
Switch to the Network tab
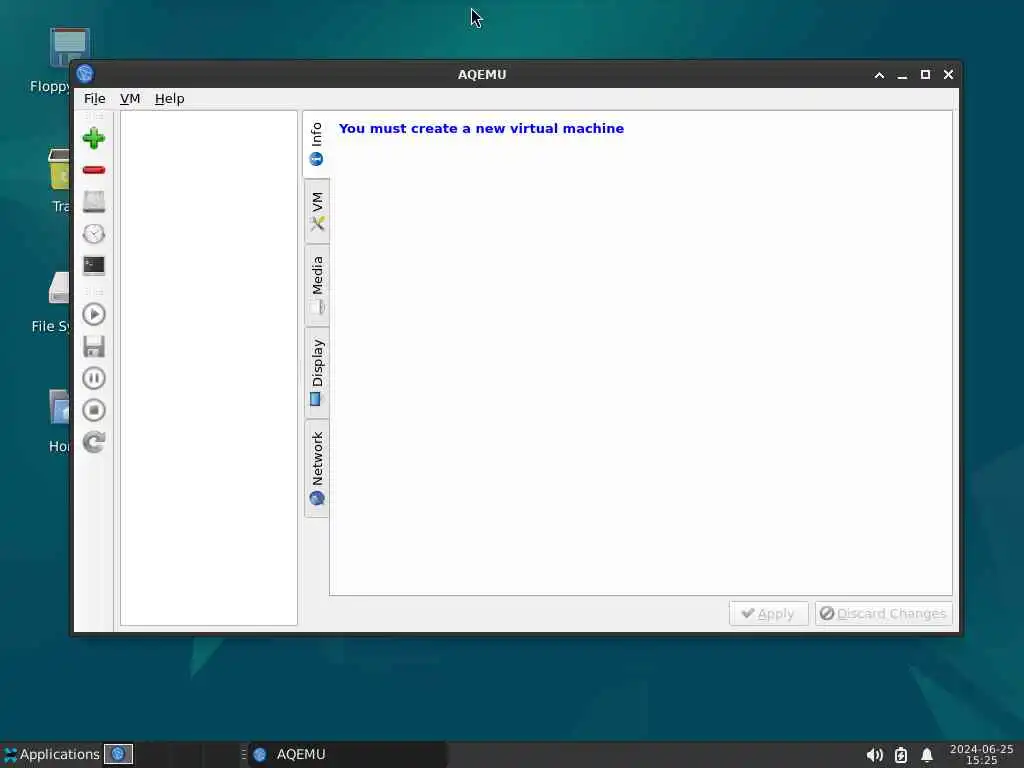tap(317, 468)
